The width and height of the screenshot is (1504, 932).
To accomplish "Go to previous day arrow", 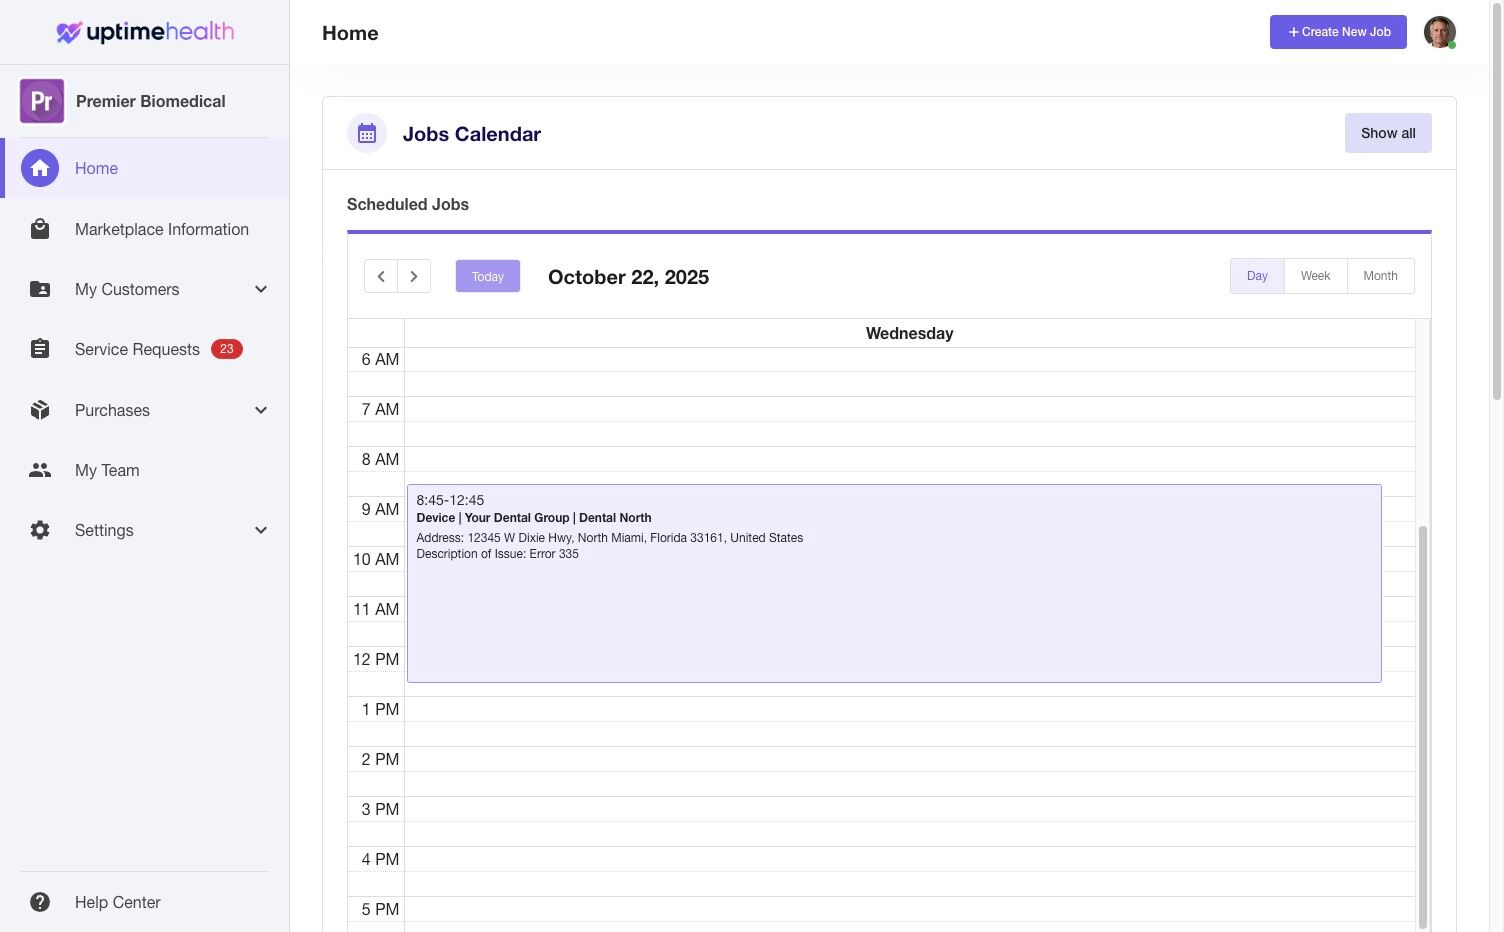I will coord(381,276).
